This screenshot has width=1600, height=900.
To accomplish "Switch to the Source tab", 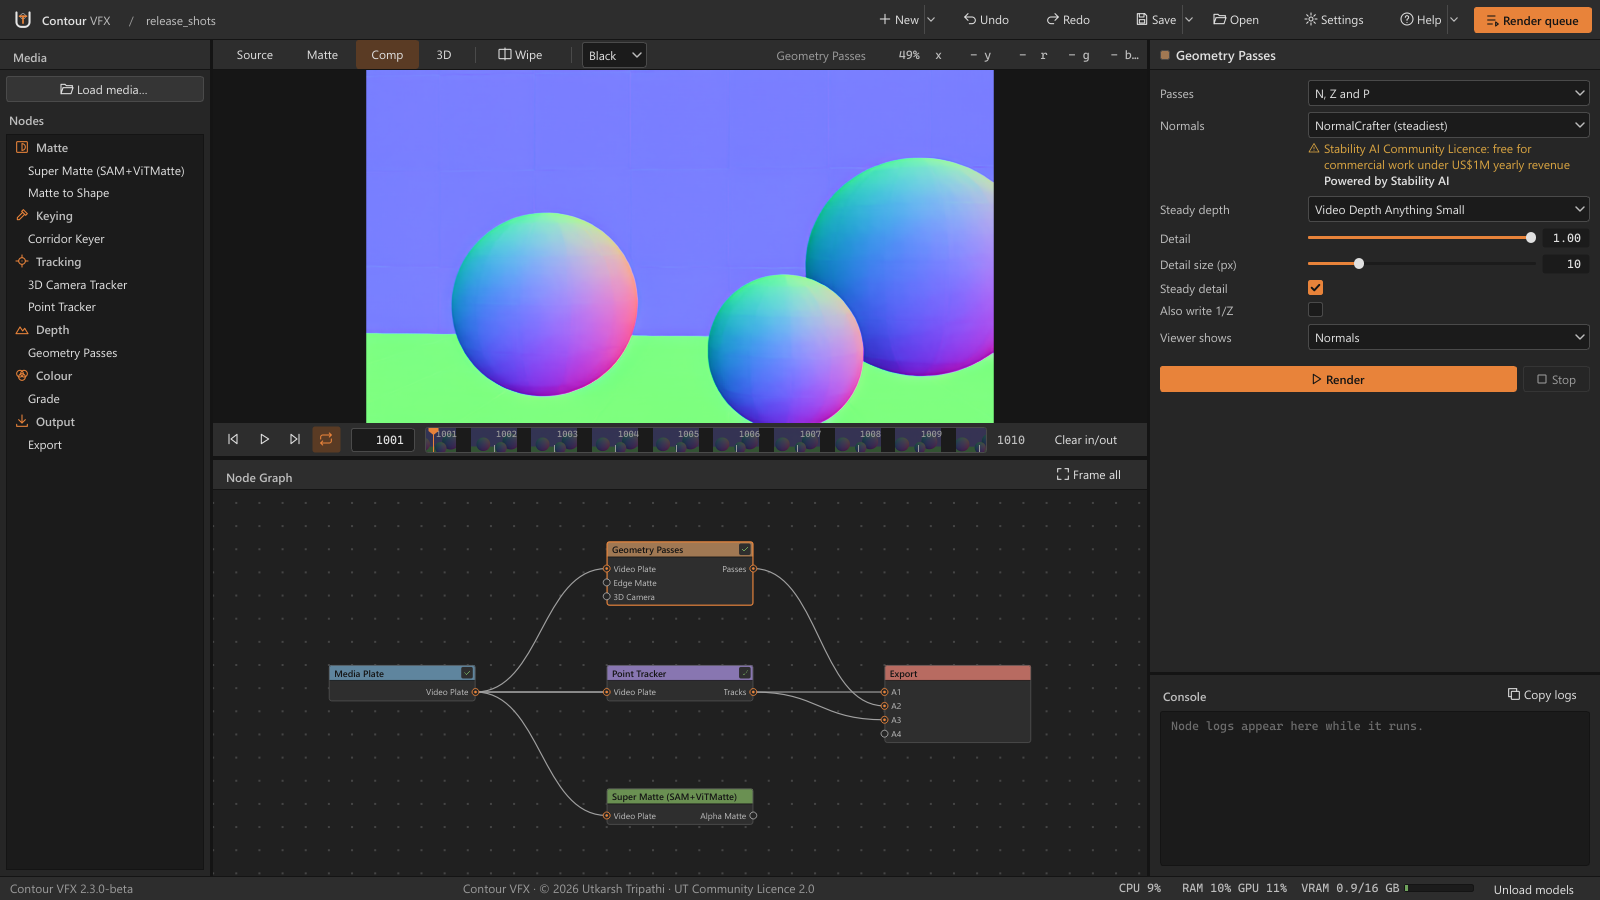I will point(255,55).
